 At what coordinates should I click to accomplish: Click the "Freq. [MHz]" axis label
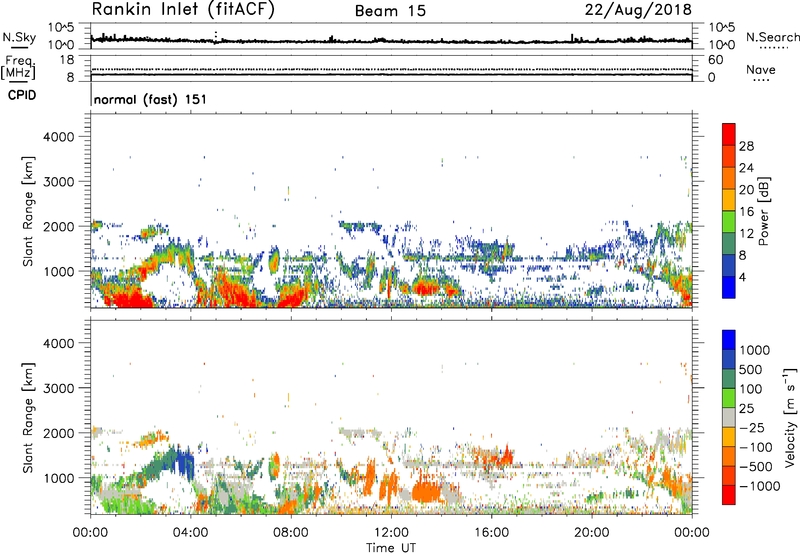coord(18,68)
